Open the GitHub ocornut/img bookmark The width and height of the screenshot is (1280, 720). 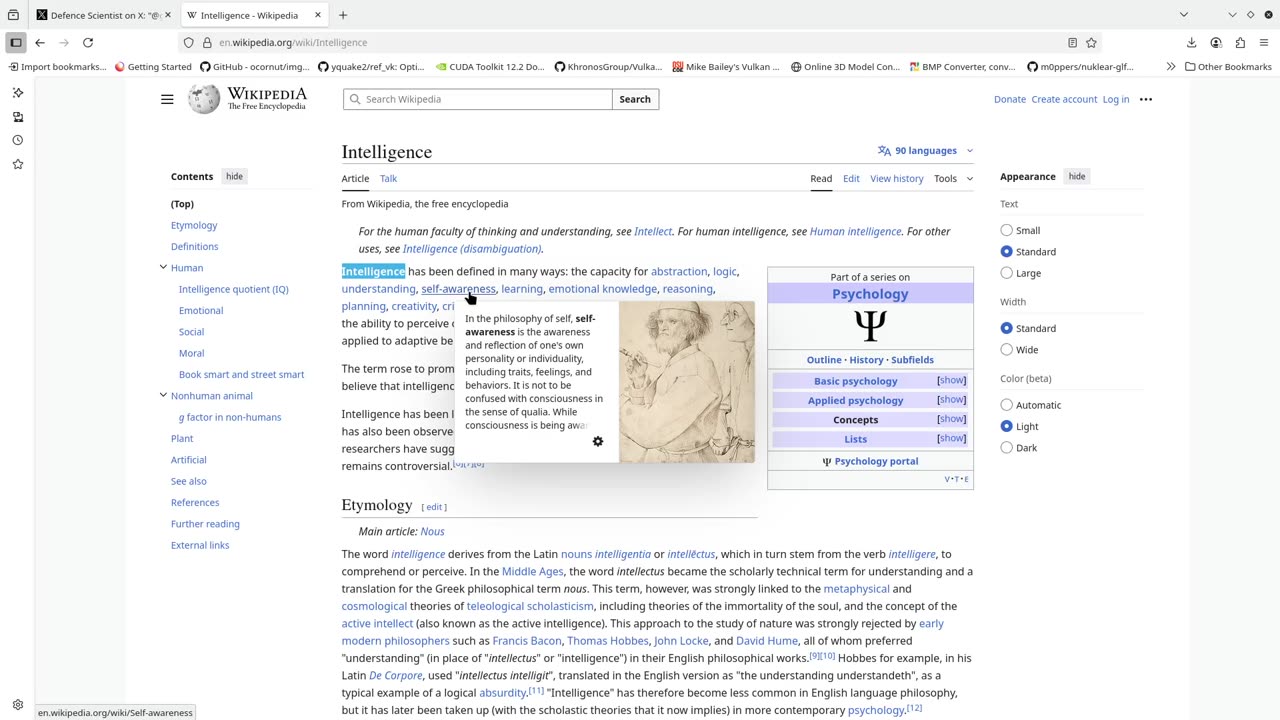coord(255,67)
